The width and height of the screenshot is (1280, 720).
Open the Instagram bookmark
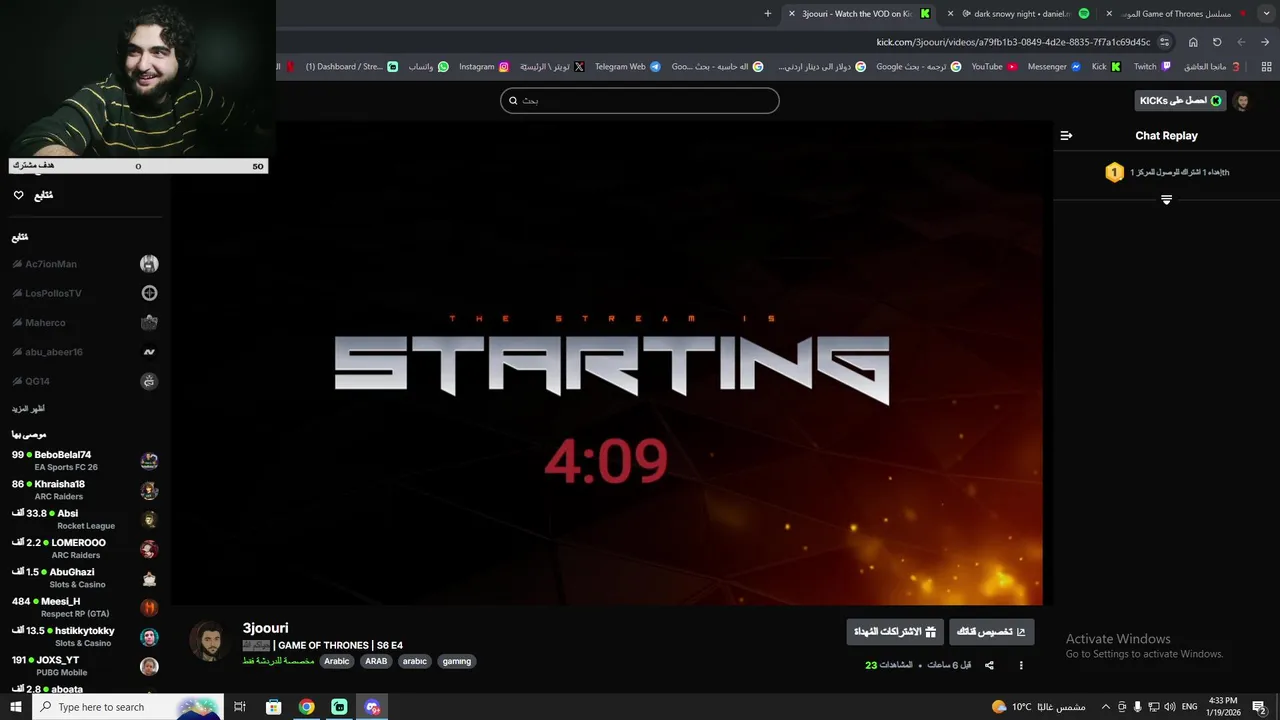pos(484,67)
